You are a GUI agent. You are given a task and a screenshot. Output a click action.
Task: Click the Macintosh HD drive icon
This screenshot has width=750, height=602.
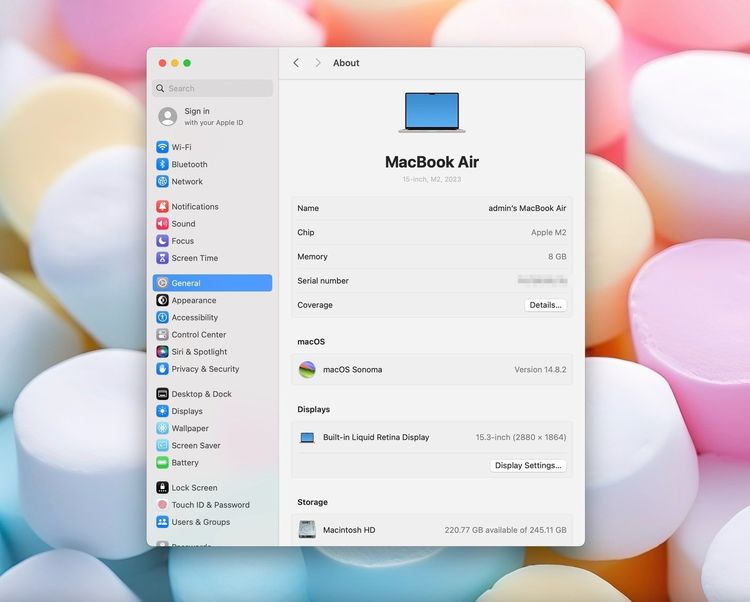(x=307, y=529)
